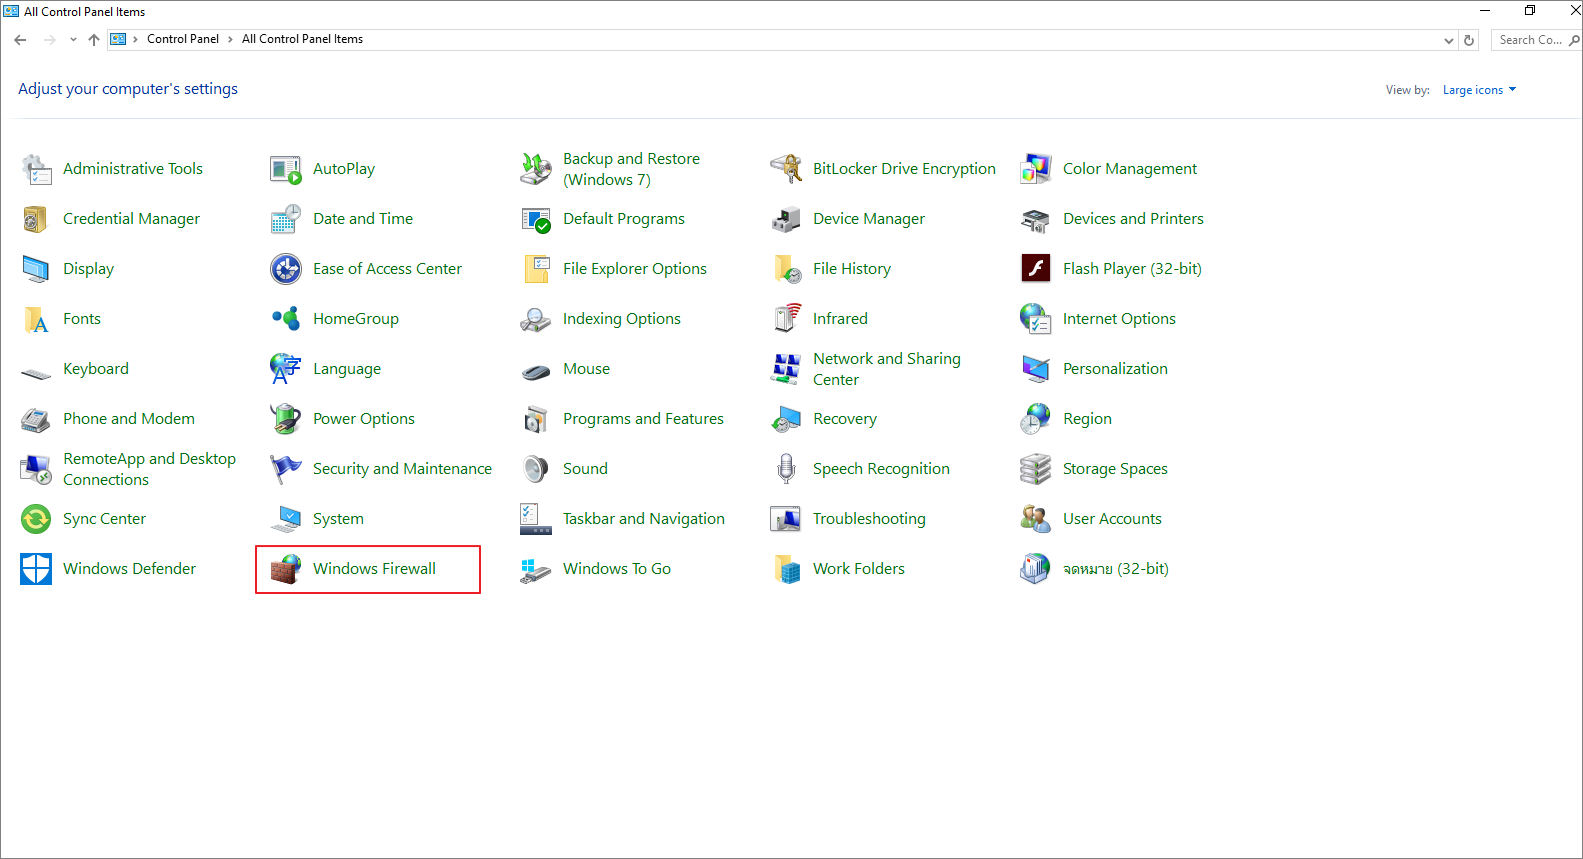
Task: Click the Fonts folder icon
Action: coord(36,319)
